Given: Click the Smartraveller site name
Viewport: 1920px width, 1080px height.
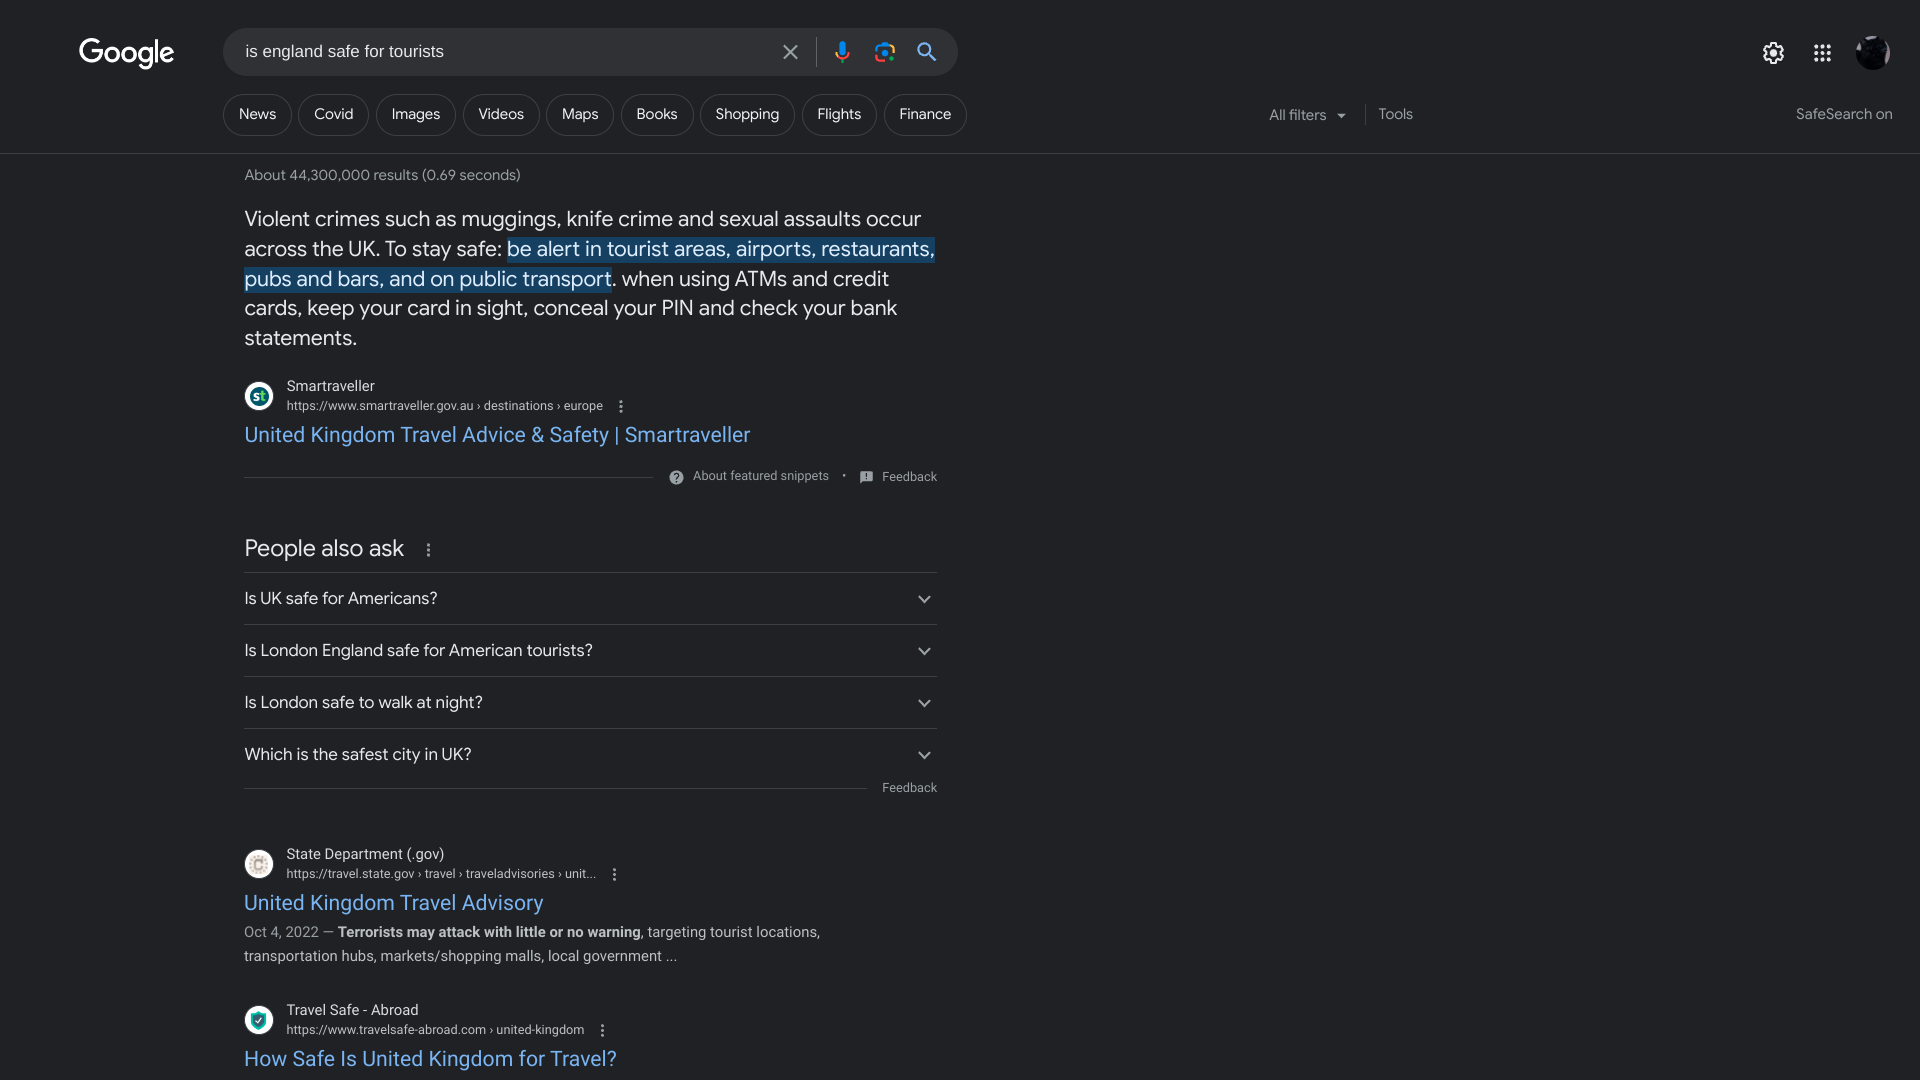Looking at the screenshot, I should (330, 386).
